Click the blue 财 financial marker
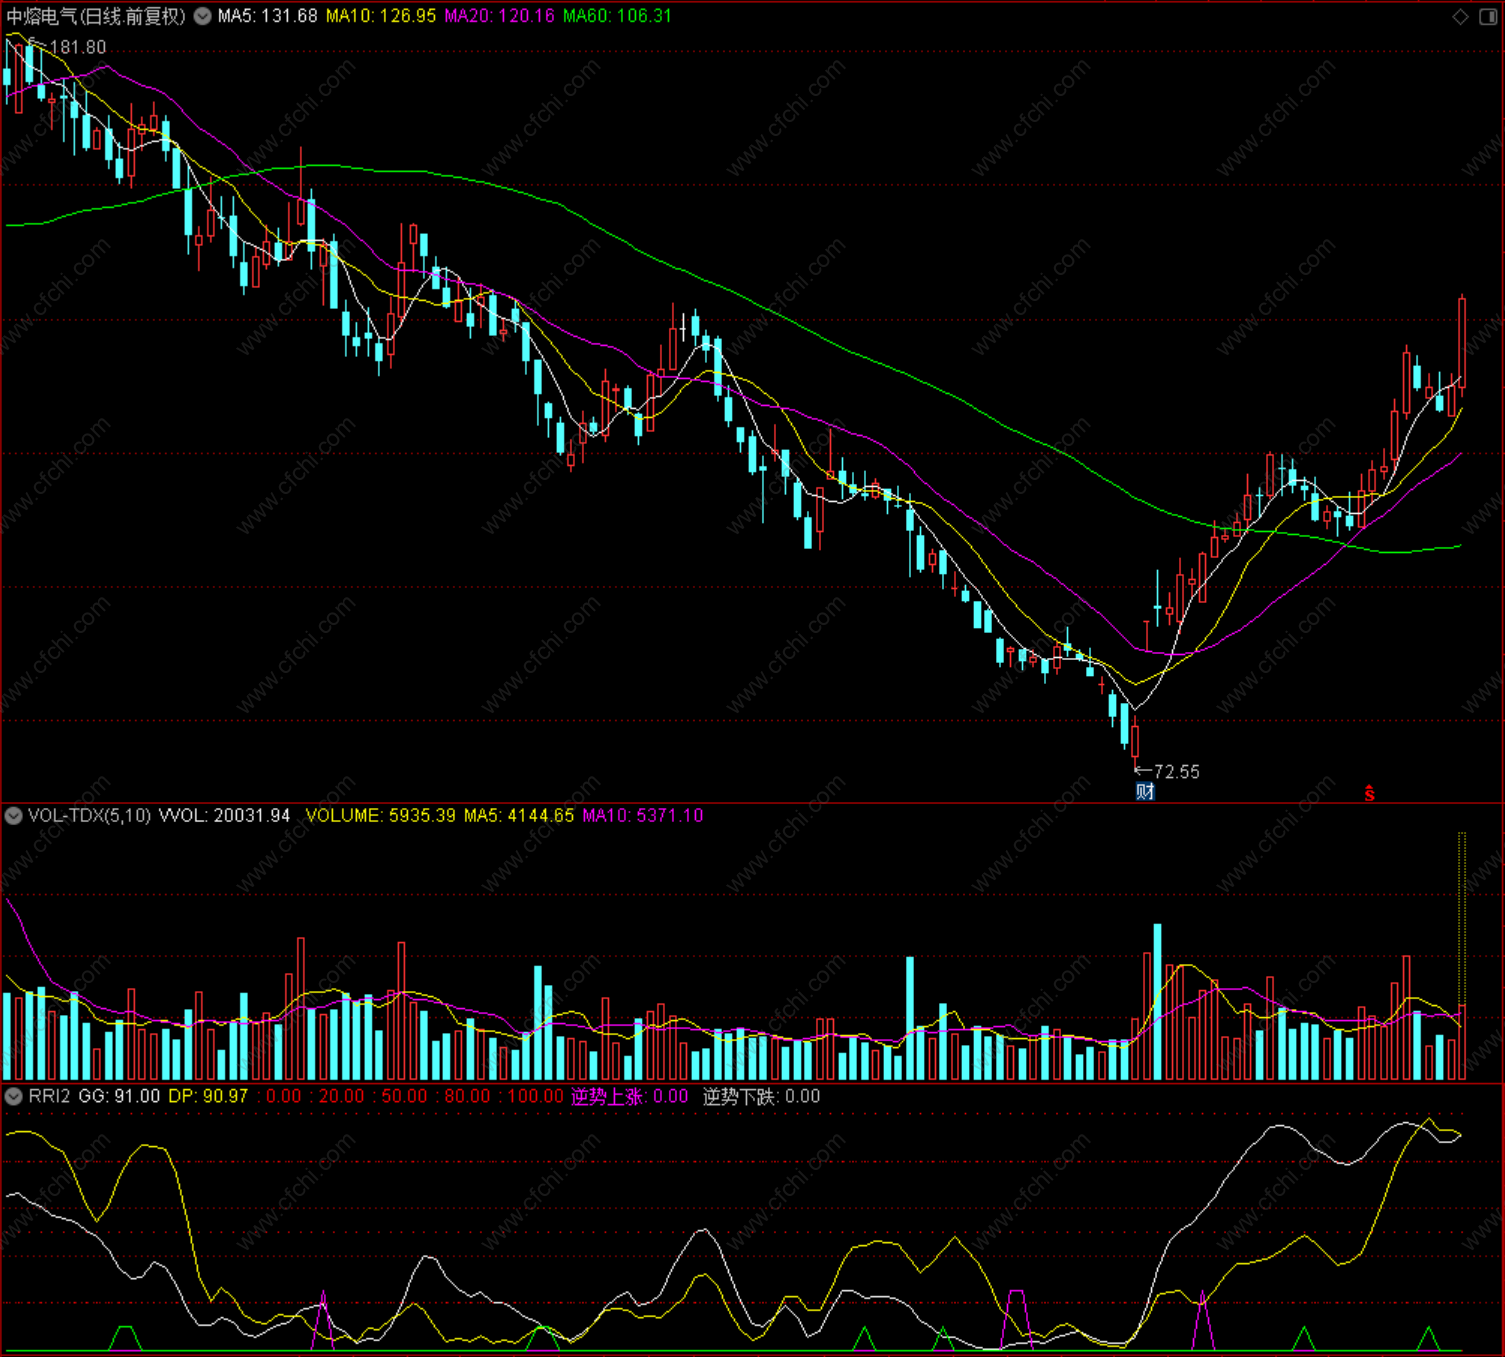The width and height of the screenshot is (1505, 1357). coord(1145,792)
